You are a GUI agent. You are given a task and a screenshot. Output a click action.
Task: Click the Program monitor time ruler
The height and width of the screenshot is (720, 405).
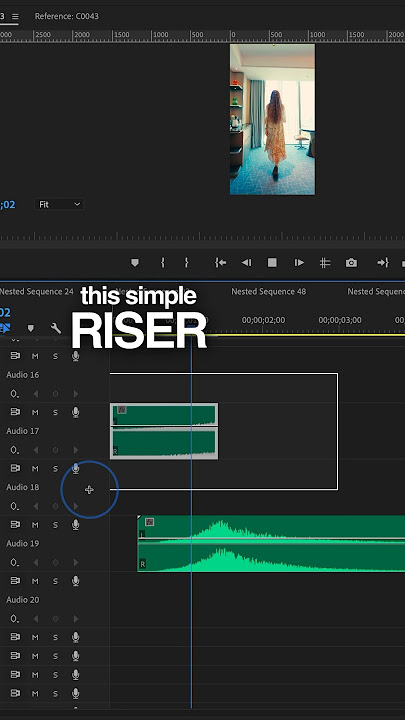click(202, 236)
